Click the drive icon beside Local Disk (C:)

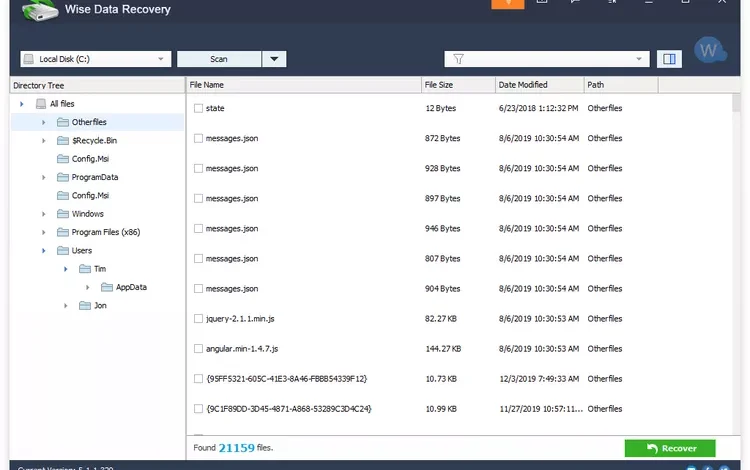pos(29,59)
